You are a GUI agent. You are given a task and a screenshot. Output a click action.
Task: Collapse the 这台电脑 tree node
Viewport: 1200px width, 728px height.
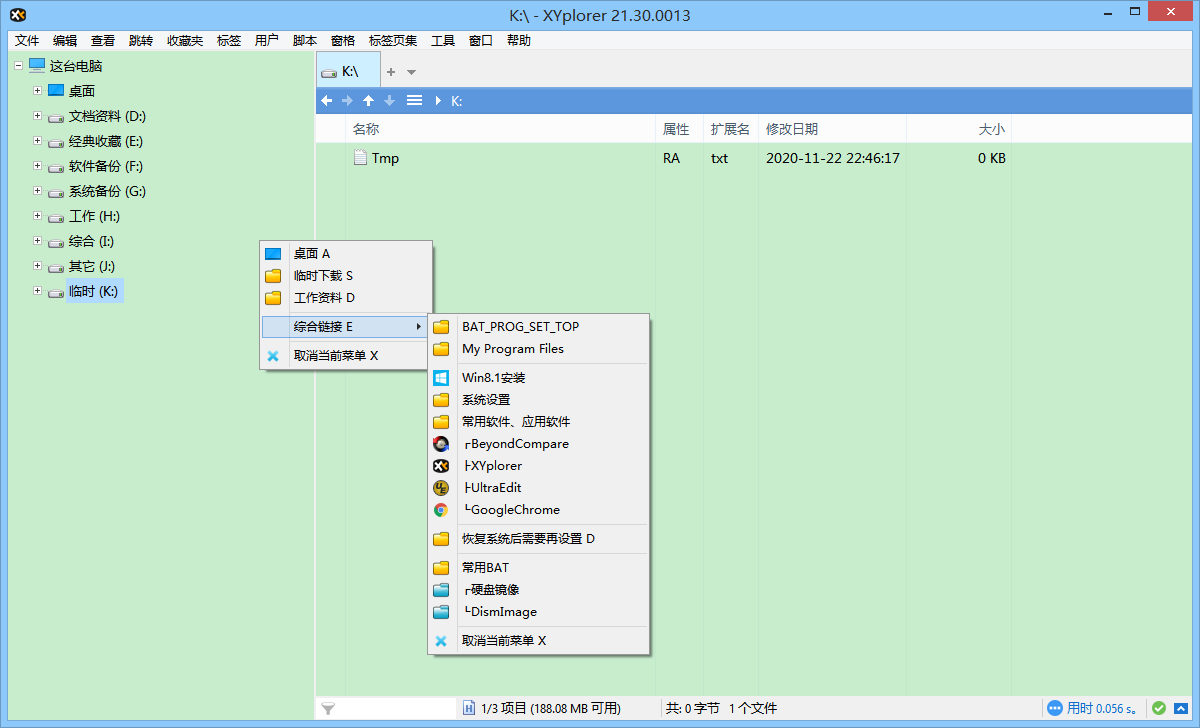[16, 64]
